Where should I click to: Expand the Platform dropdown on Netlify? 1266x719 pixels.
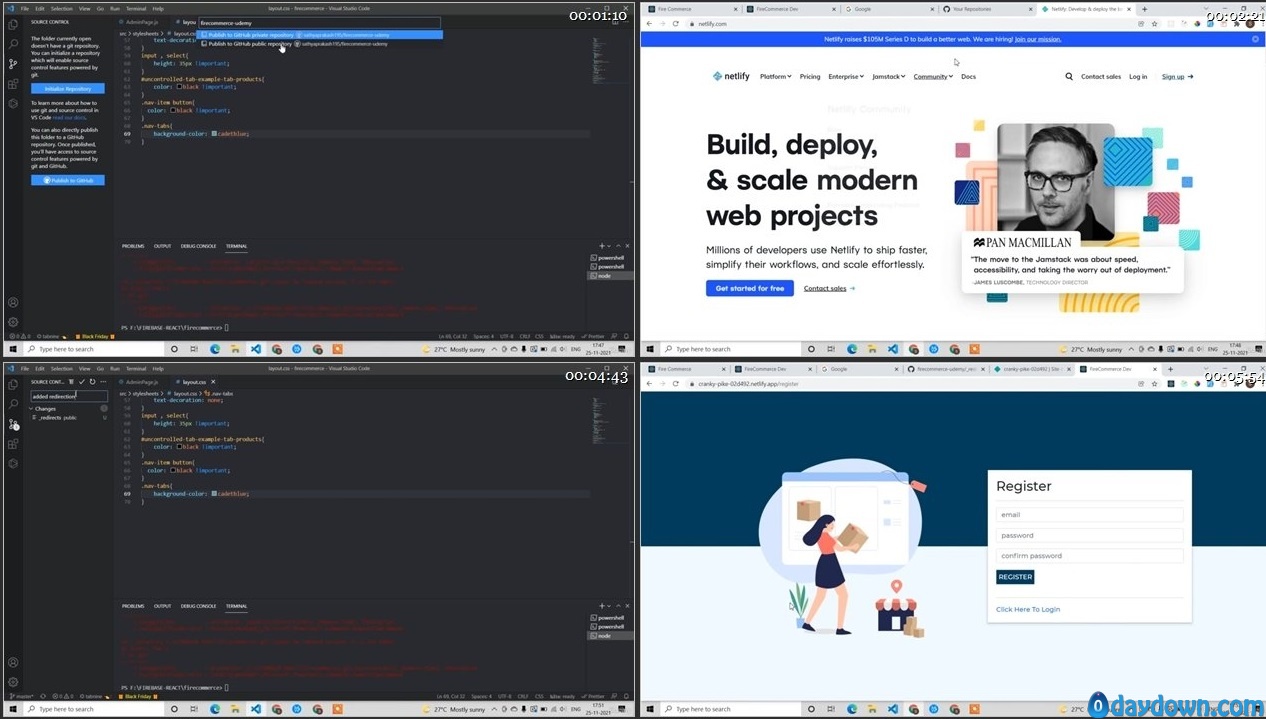point(775,76)
